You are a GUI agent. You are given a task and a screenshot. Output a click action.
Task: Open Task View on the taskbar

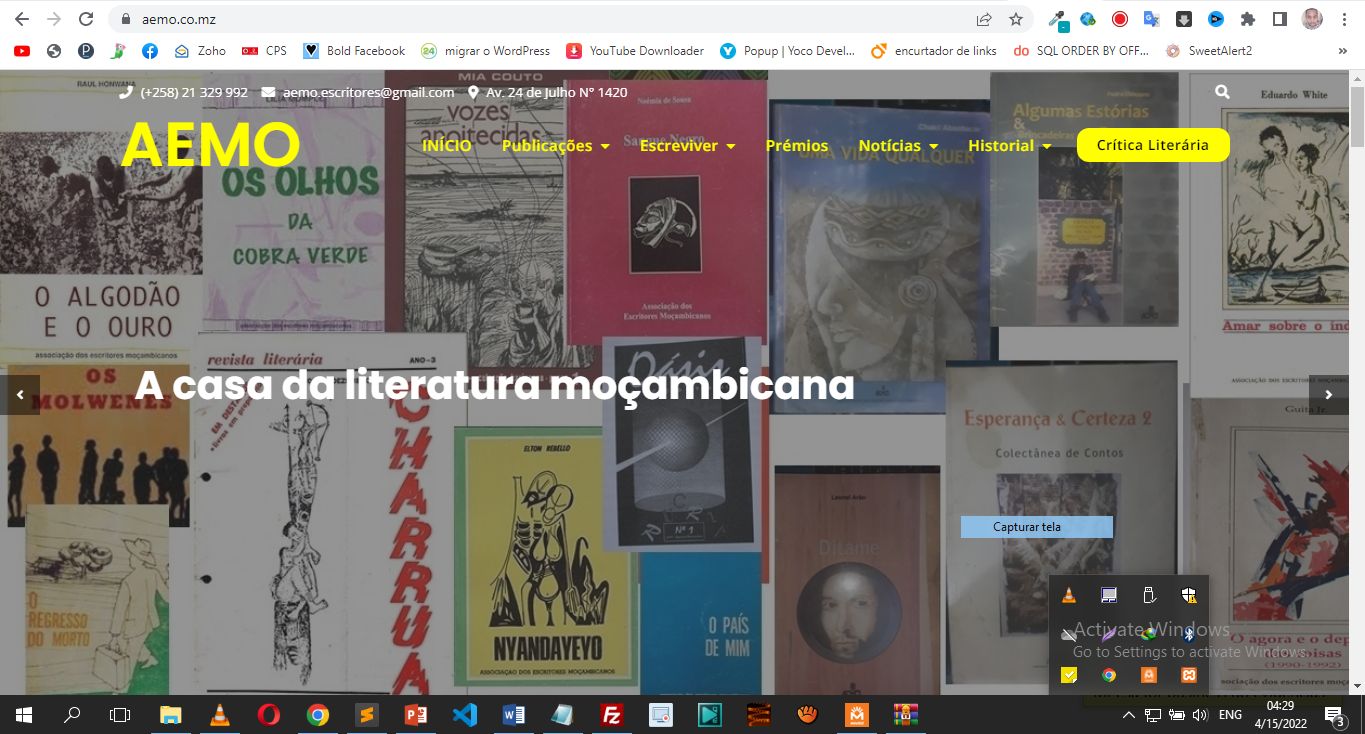pos(120,715)
